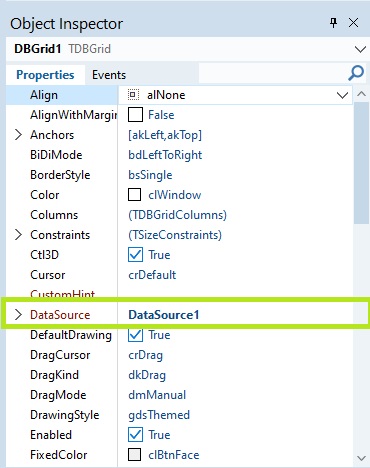Select the Color property name

click(45, 195)
